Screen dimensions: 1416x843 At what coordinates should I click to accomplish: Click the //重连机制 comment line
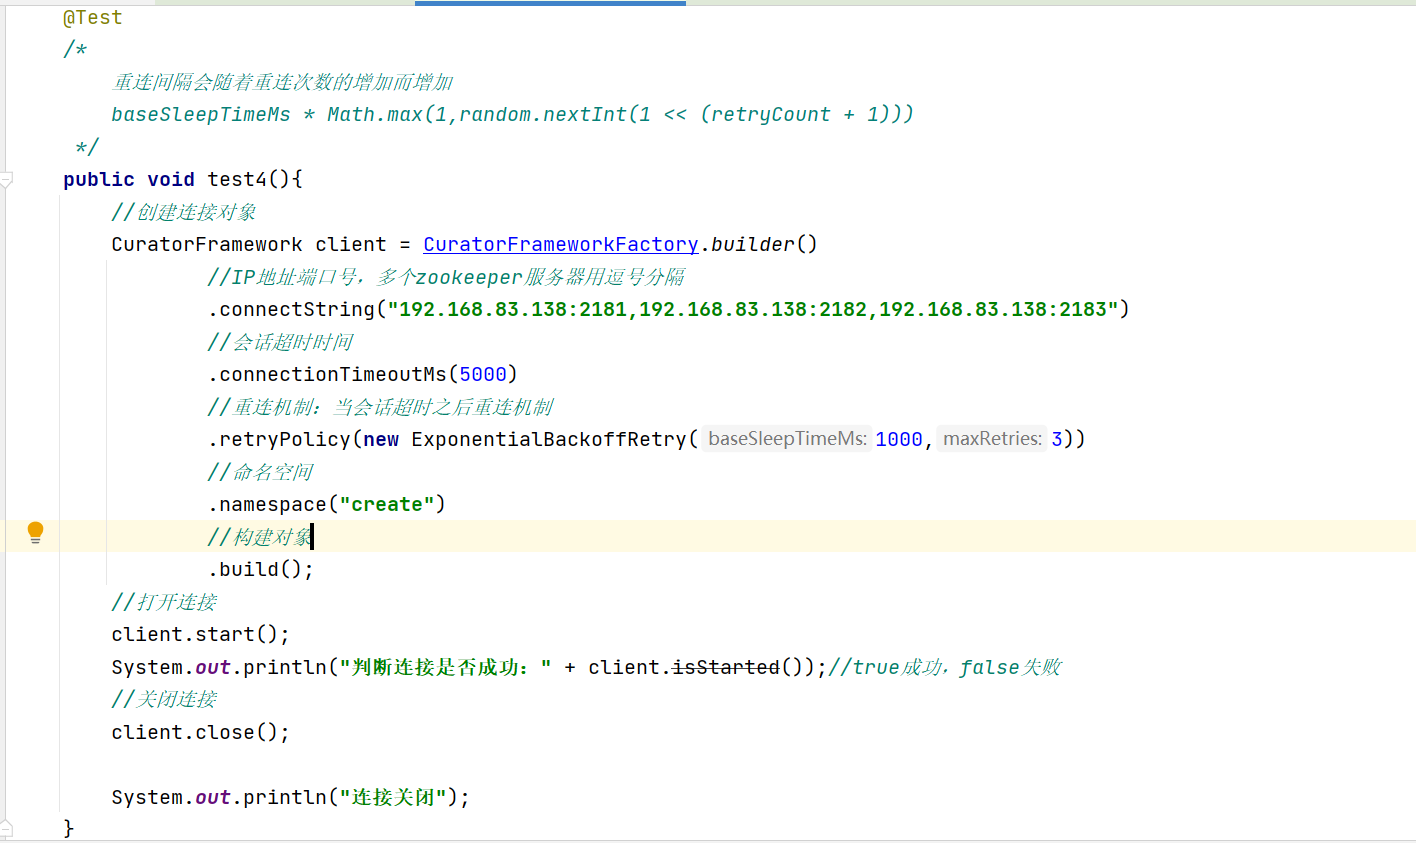pyautogui.click(x=380, y=407)
